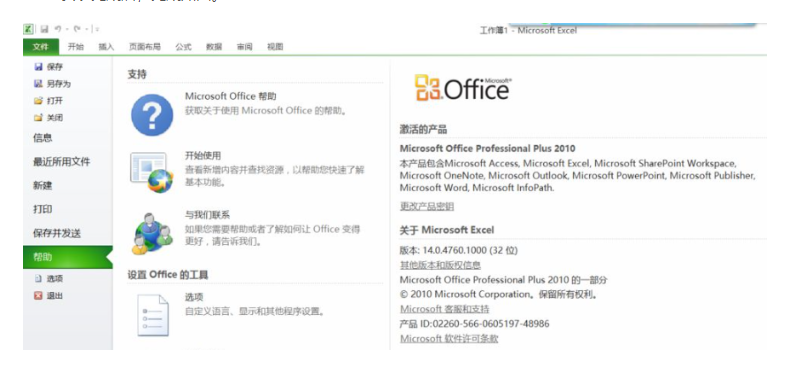The height and width of the screenshot is (374, 785).
Task: Click the 与我们联系 people icon
Action: pos(152,233)
